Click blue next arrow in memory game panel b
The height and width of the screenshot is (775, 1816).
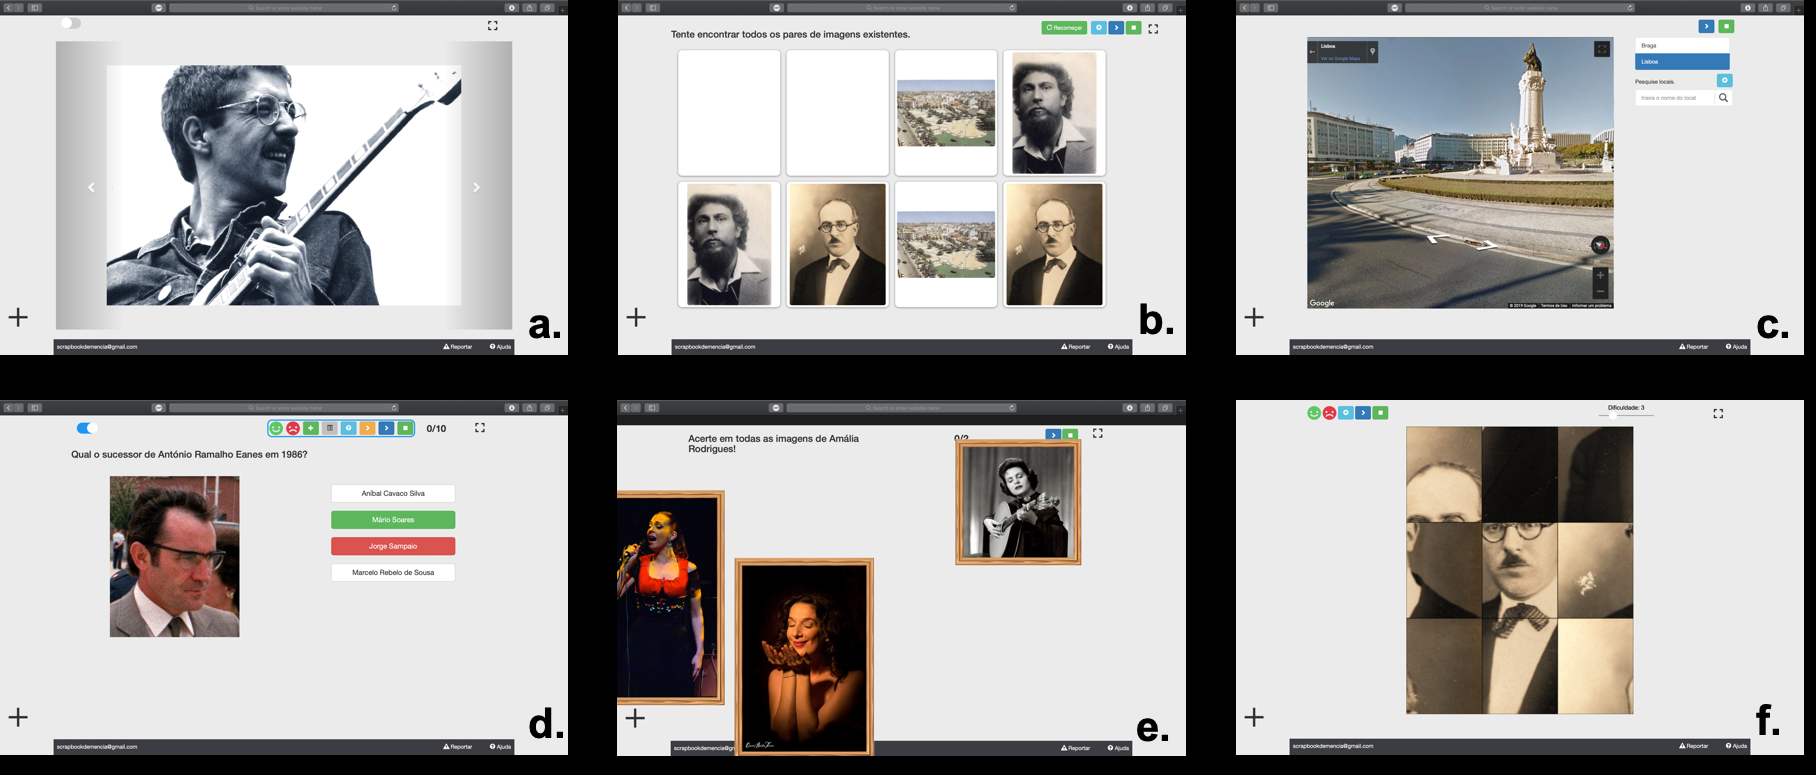coord(1116,28)
